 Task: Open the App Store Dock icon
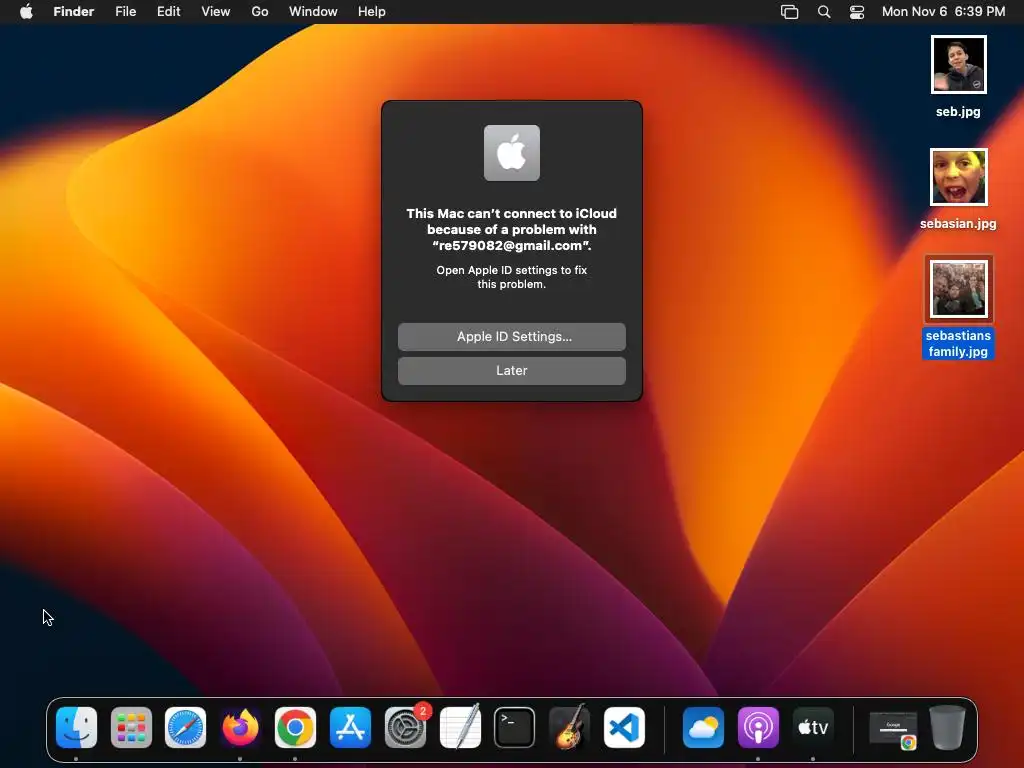[x=350, y=728]
